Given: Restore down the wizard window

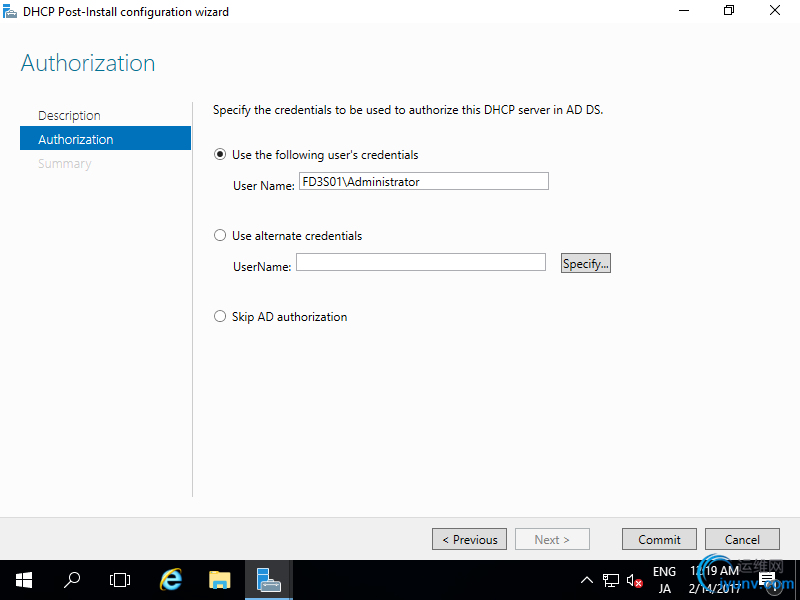Looking at the screenshot, I should [x=729, y=11].
